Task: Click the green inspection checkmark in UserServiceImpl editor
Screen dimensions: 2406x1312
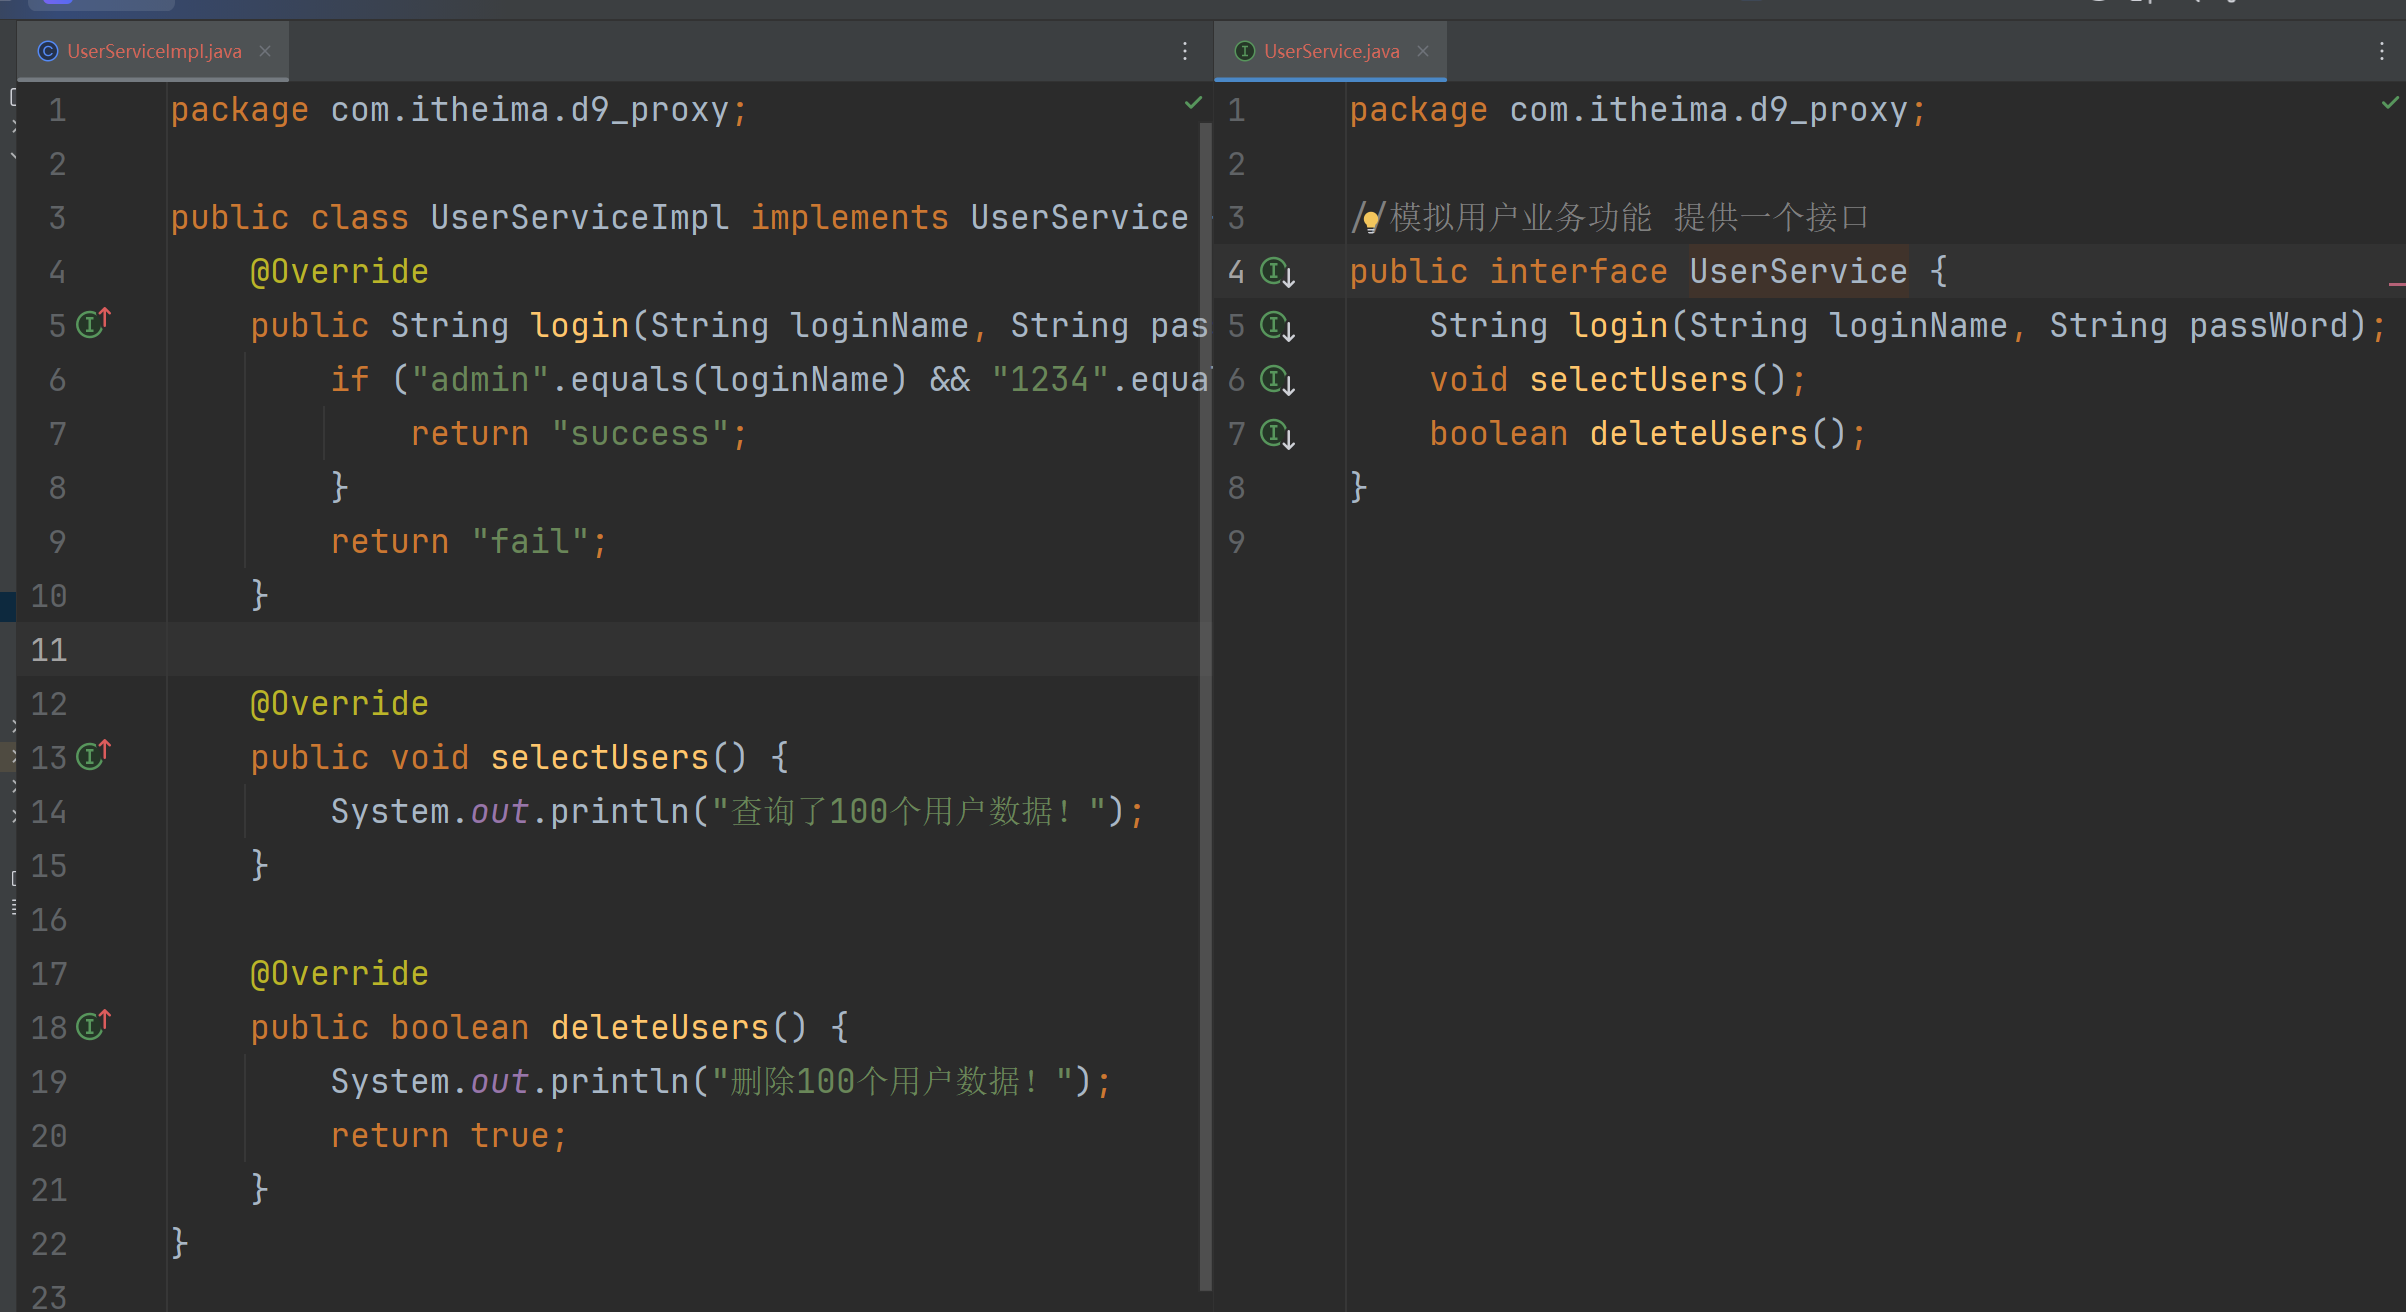Action: click(x=1193, y=103)
